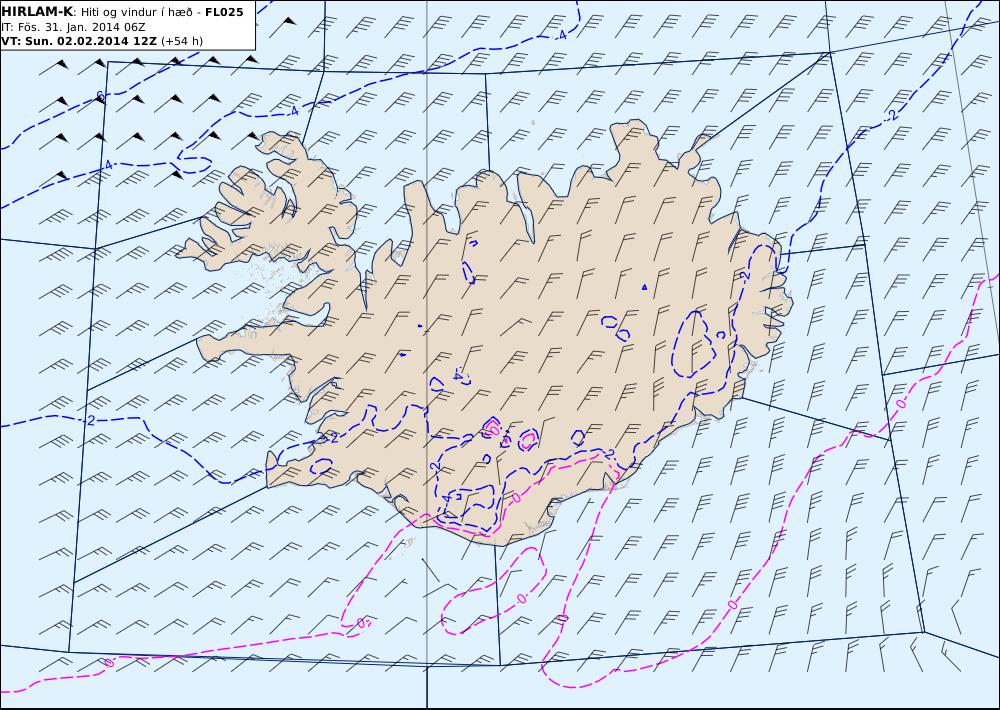Select the '(+54 h)' forecast offset text
Screen dimensions: 1000x710
tap(182, 41)
